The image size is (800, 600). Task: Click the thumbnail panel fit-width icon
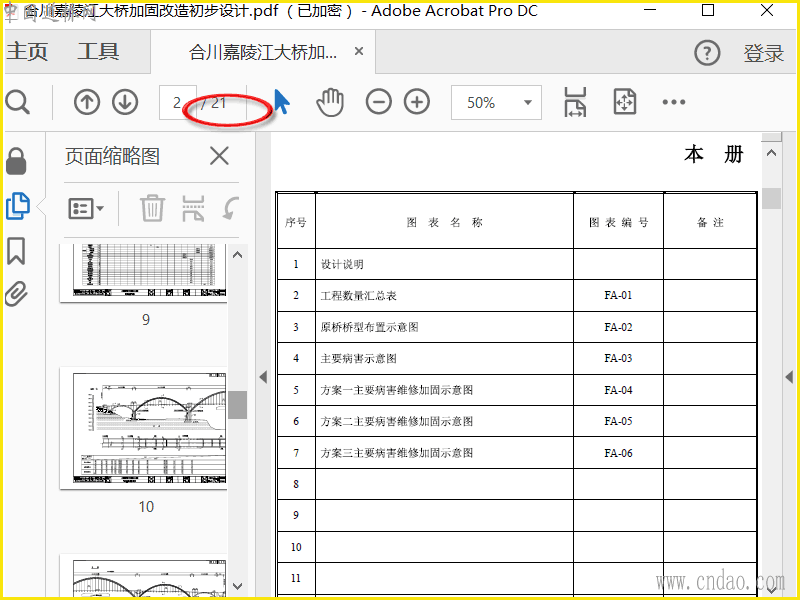[193, 208]
